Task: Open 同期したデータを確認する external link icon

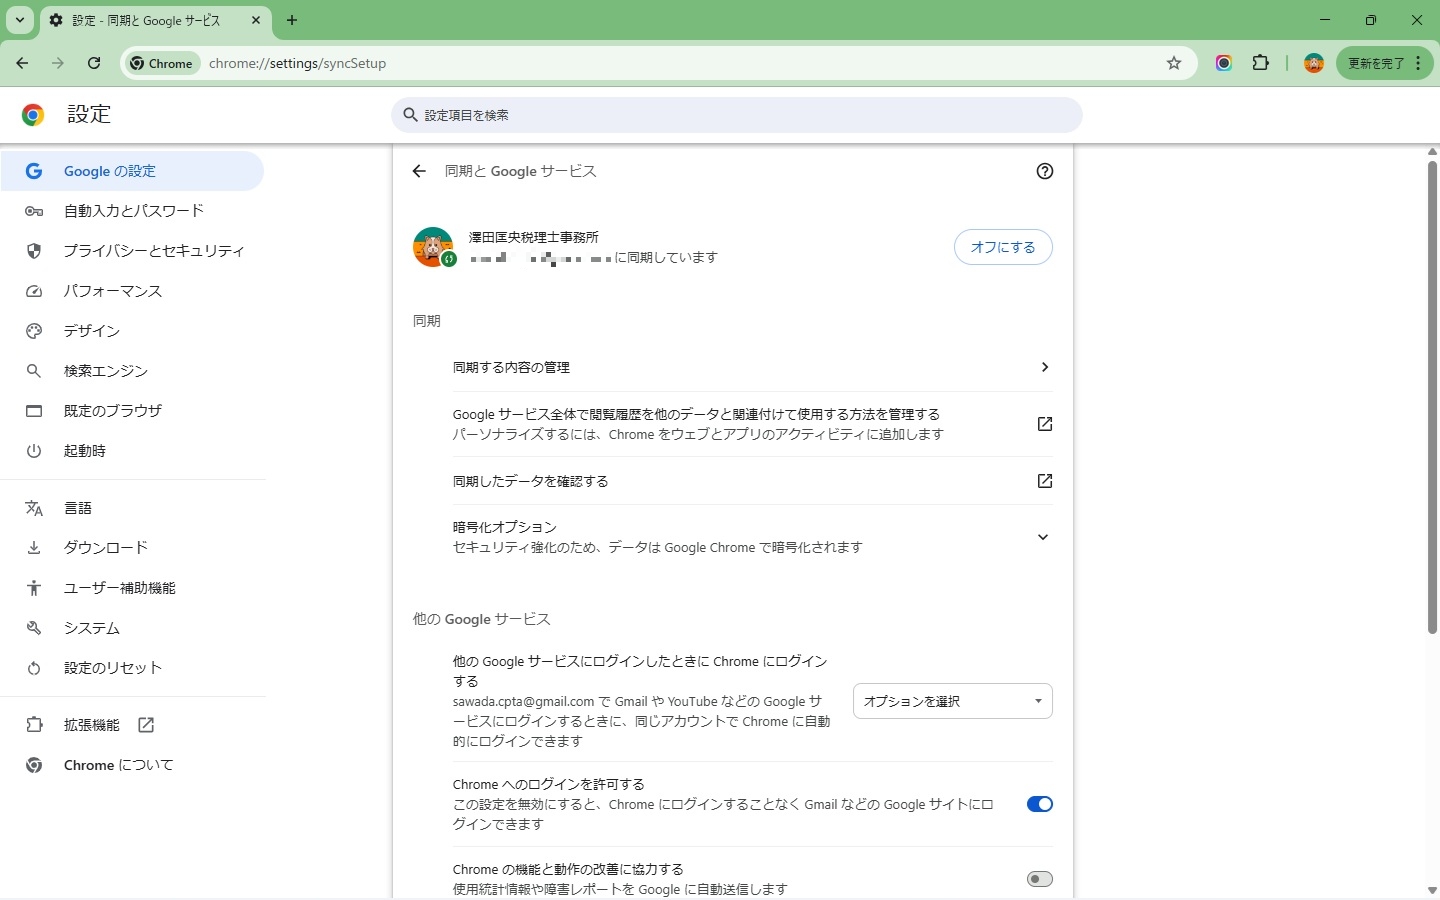Action: coord(1045,481)
